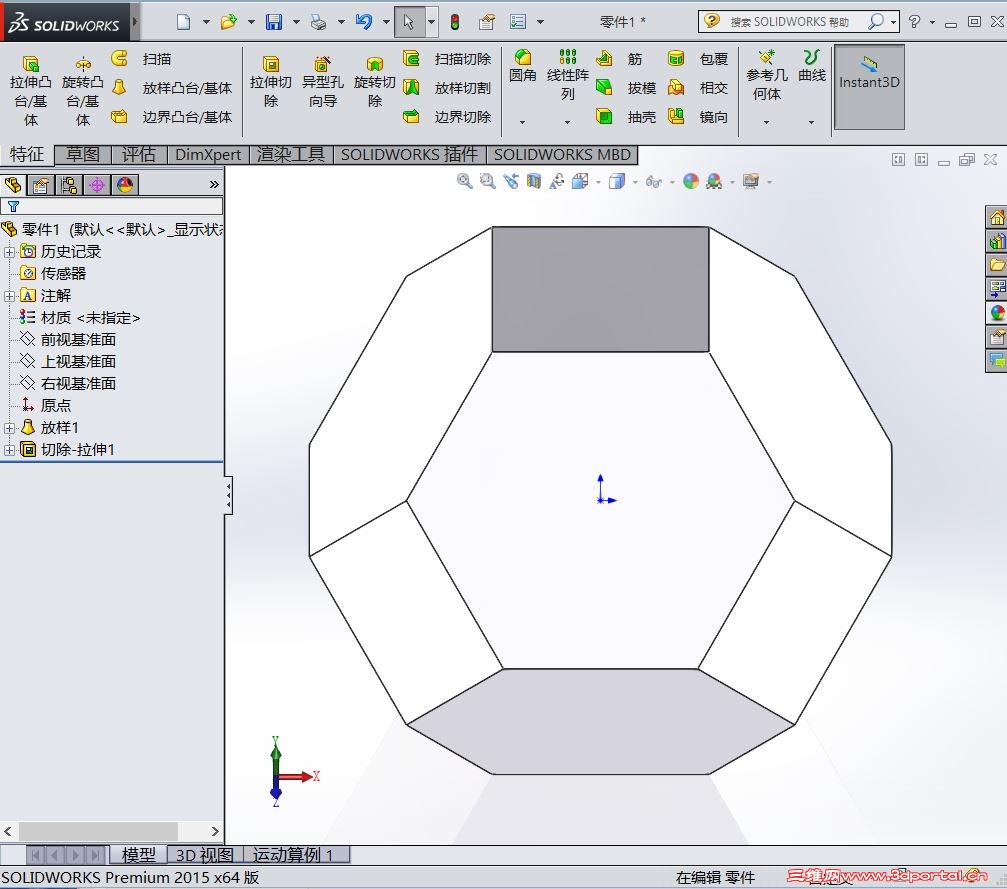This screenshot has width=1007, height=889.
Task: Expand more manager tabs with the » chevron
Action: (215, 185)
